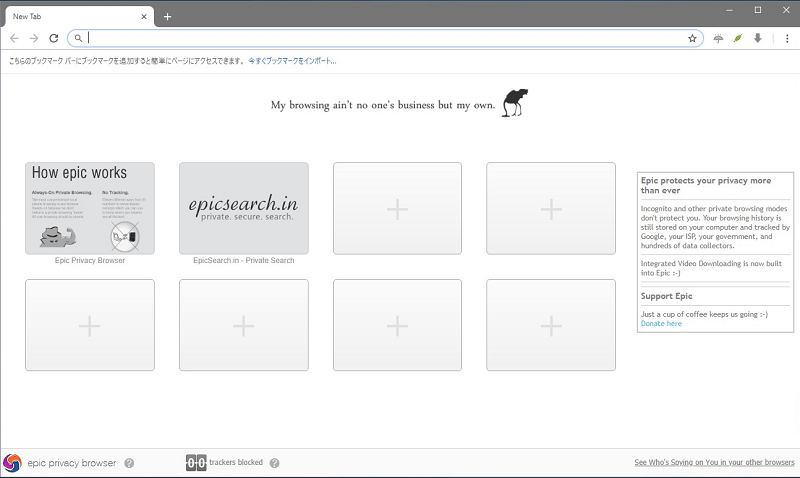Add a site in the last empty tile of the epicsearch.in row
The image size is (800, 478).
click(x=551, y=208)
